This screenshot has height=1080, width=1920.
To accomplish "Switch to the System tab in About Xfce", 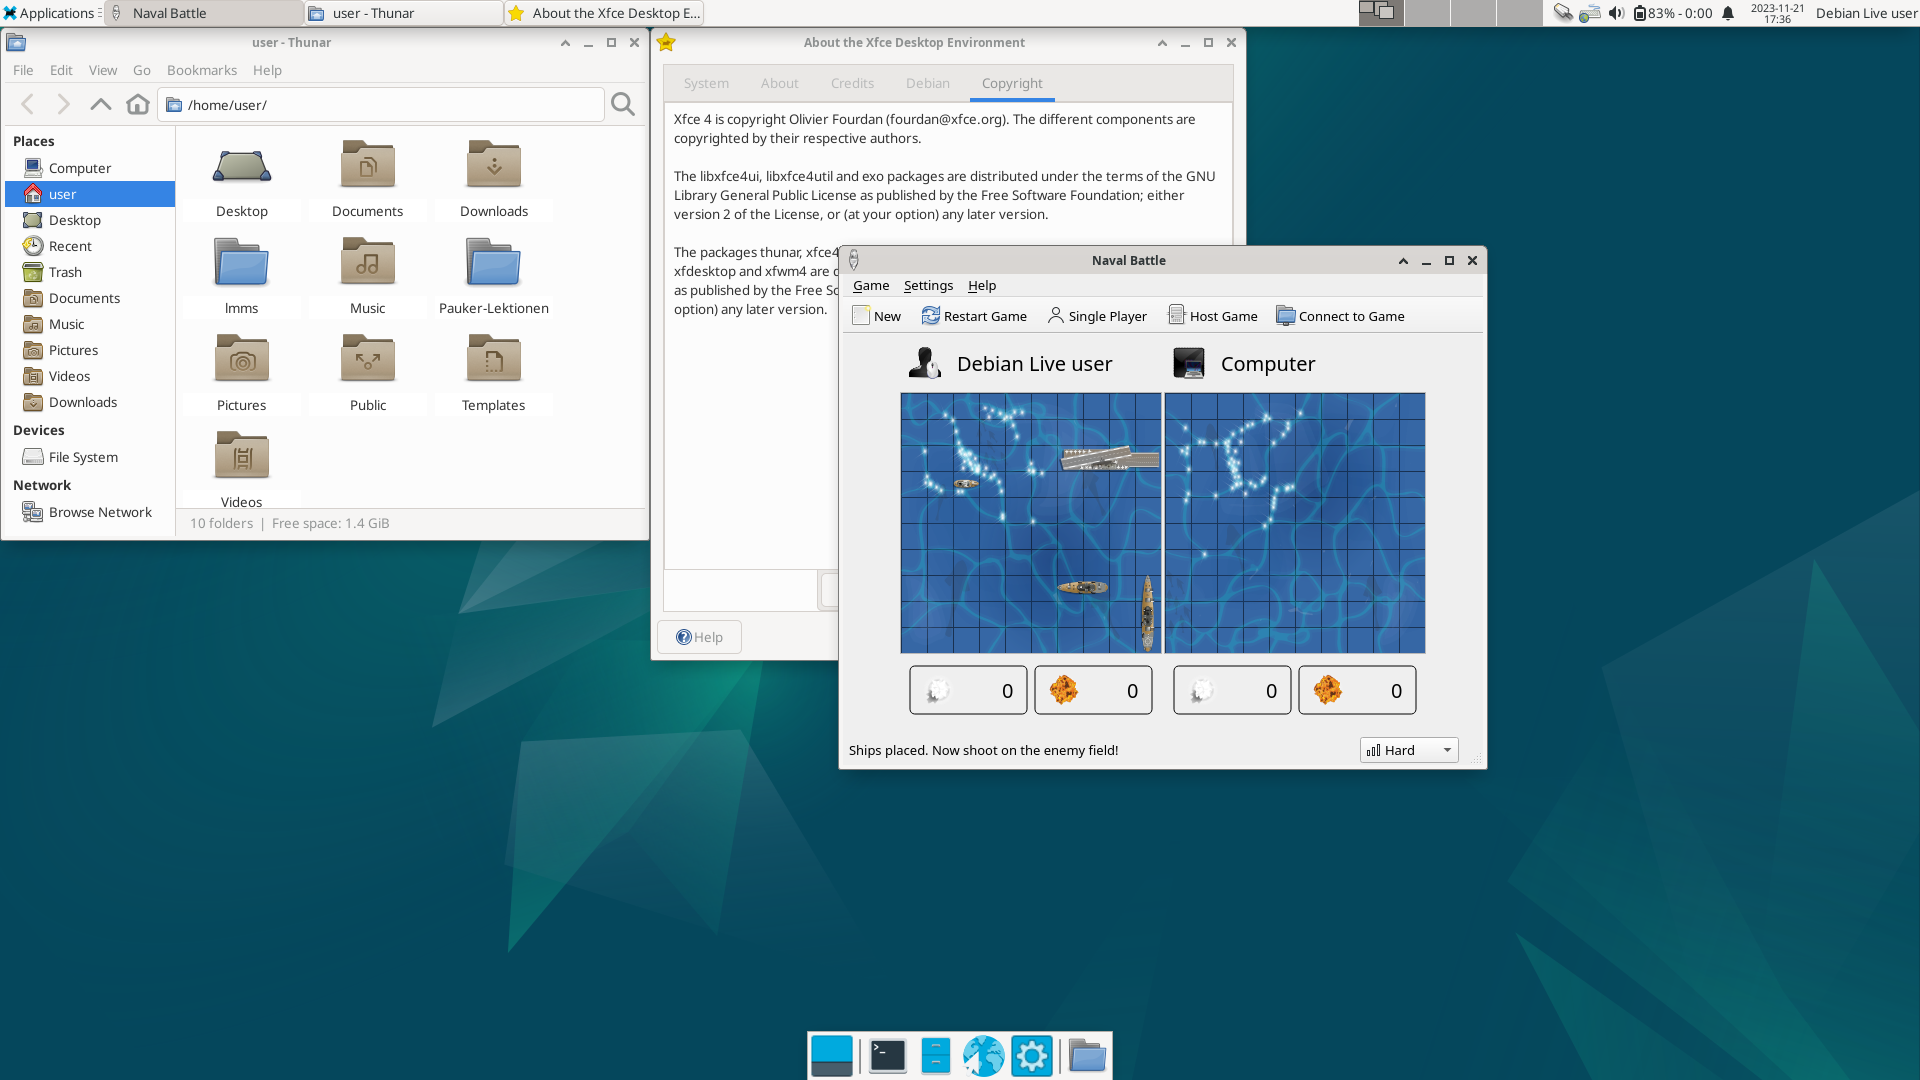I will coord(706,83).
